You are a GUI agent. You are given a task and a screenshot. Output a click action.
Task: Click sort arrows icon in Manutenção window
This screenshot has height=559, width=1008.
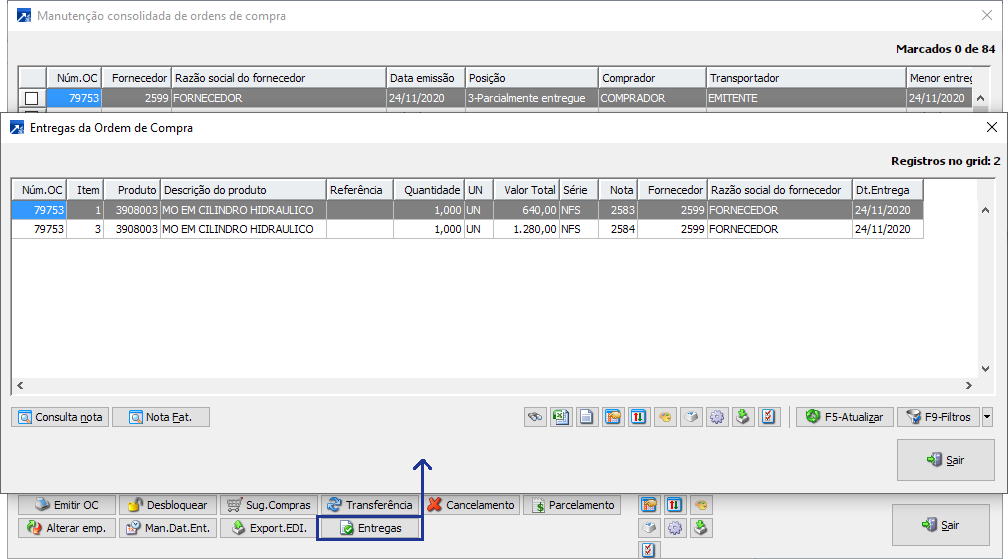pyautogui.click(x=674, y=505)
